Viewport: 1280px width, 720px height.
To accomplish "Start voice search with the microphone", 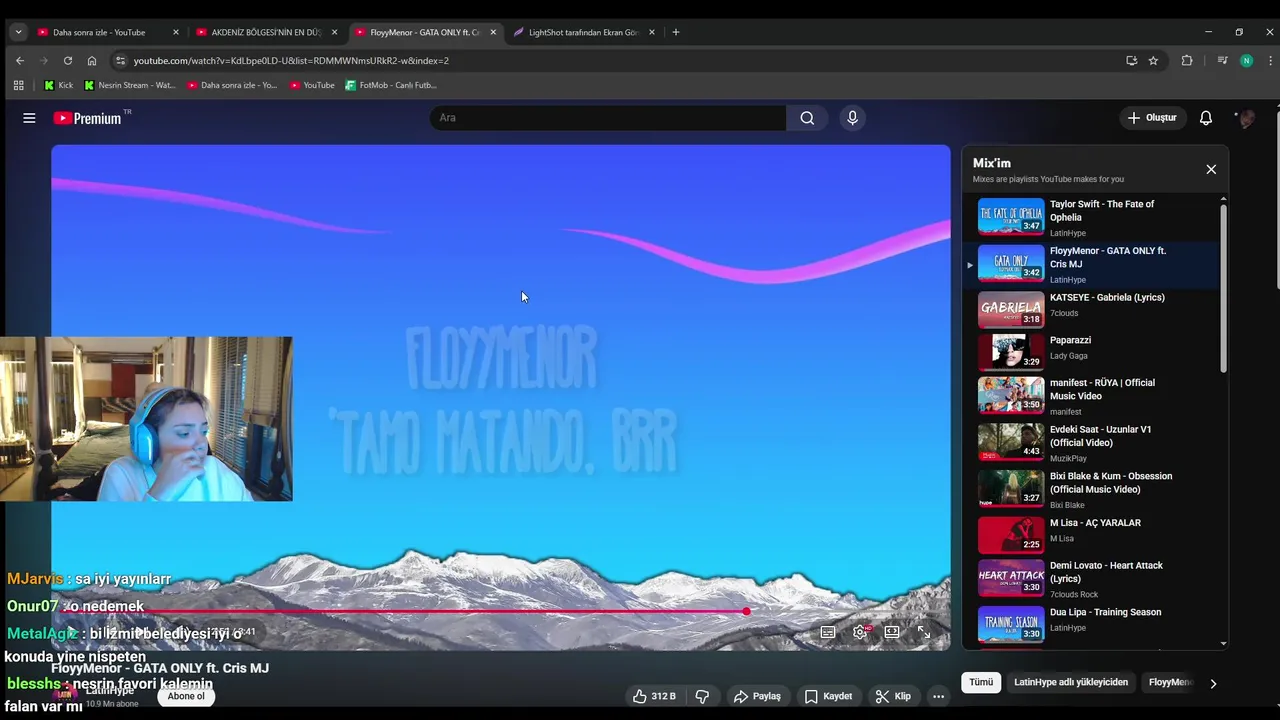I will pyautogui.click(x=852, y=118).
